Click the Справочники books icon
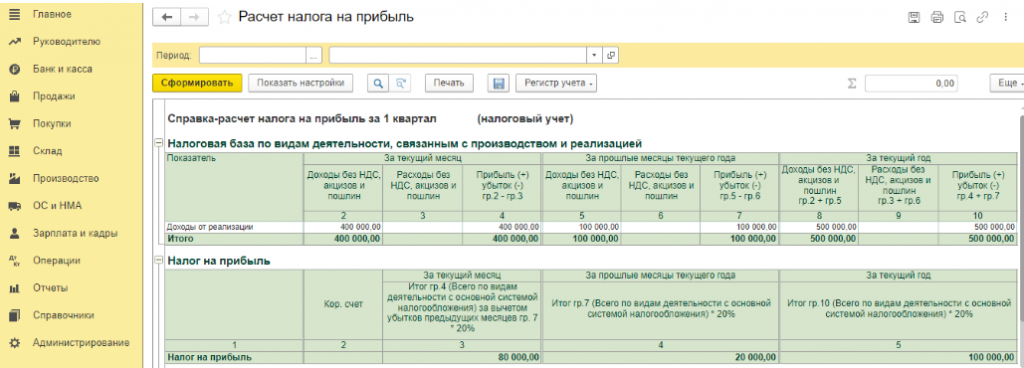1024x368 pixels. (x=14, y=315)
